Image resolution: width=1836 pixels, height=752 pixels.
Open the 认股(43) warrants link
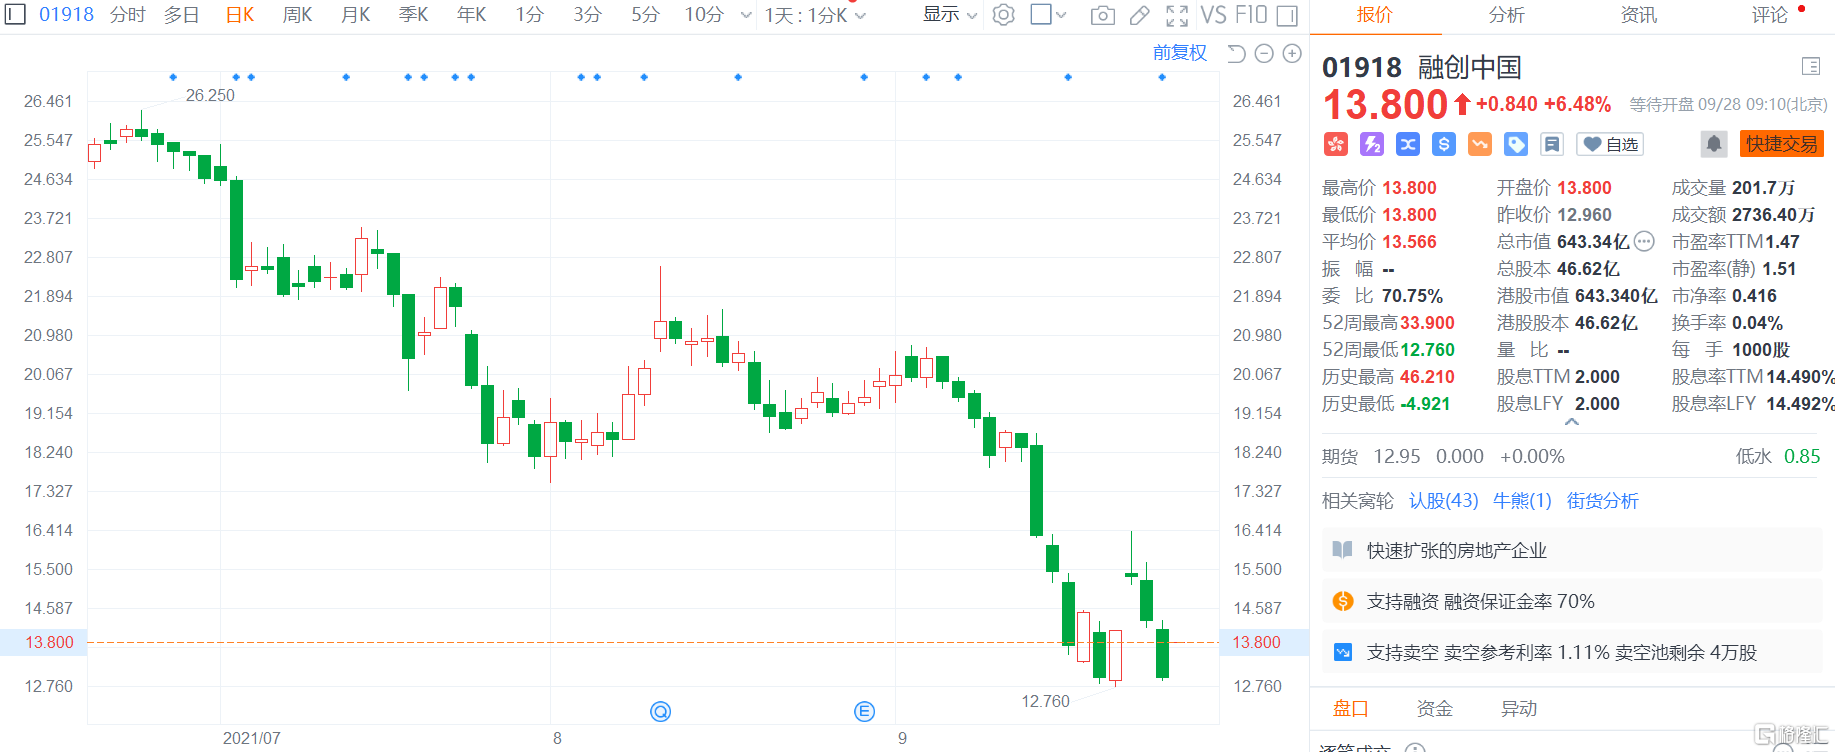tap(1443, 501)
